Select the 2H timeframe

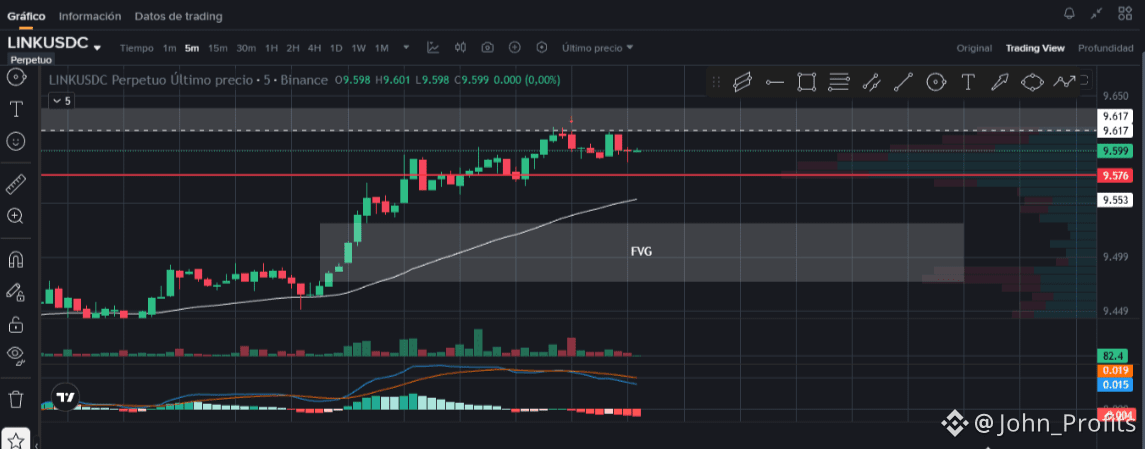[x=293, y=48]
